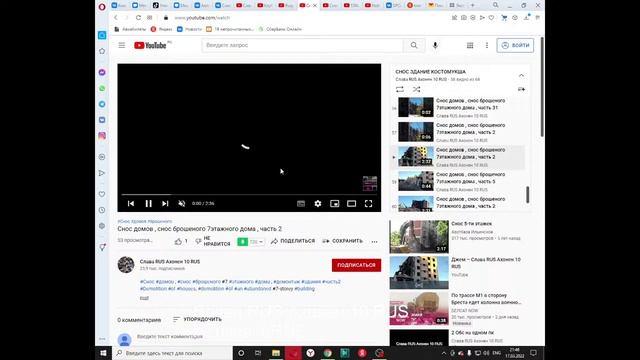Open the YouTube apps grid

pos(470,45)
